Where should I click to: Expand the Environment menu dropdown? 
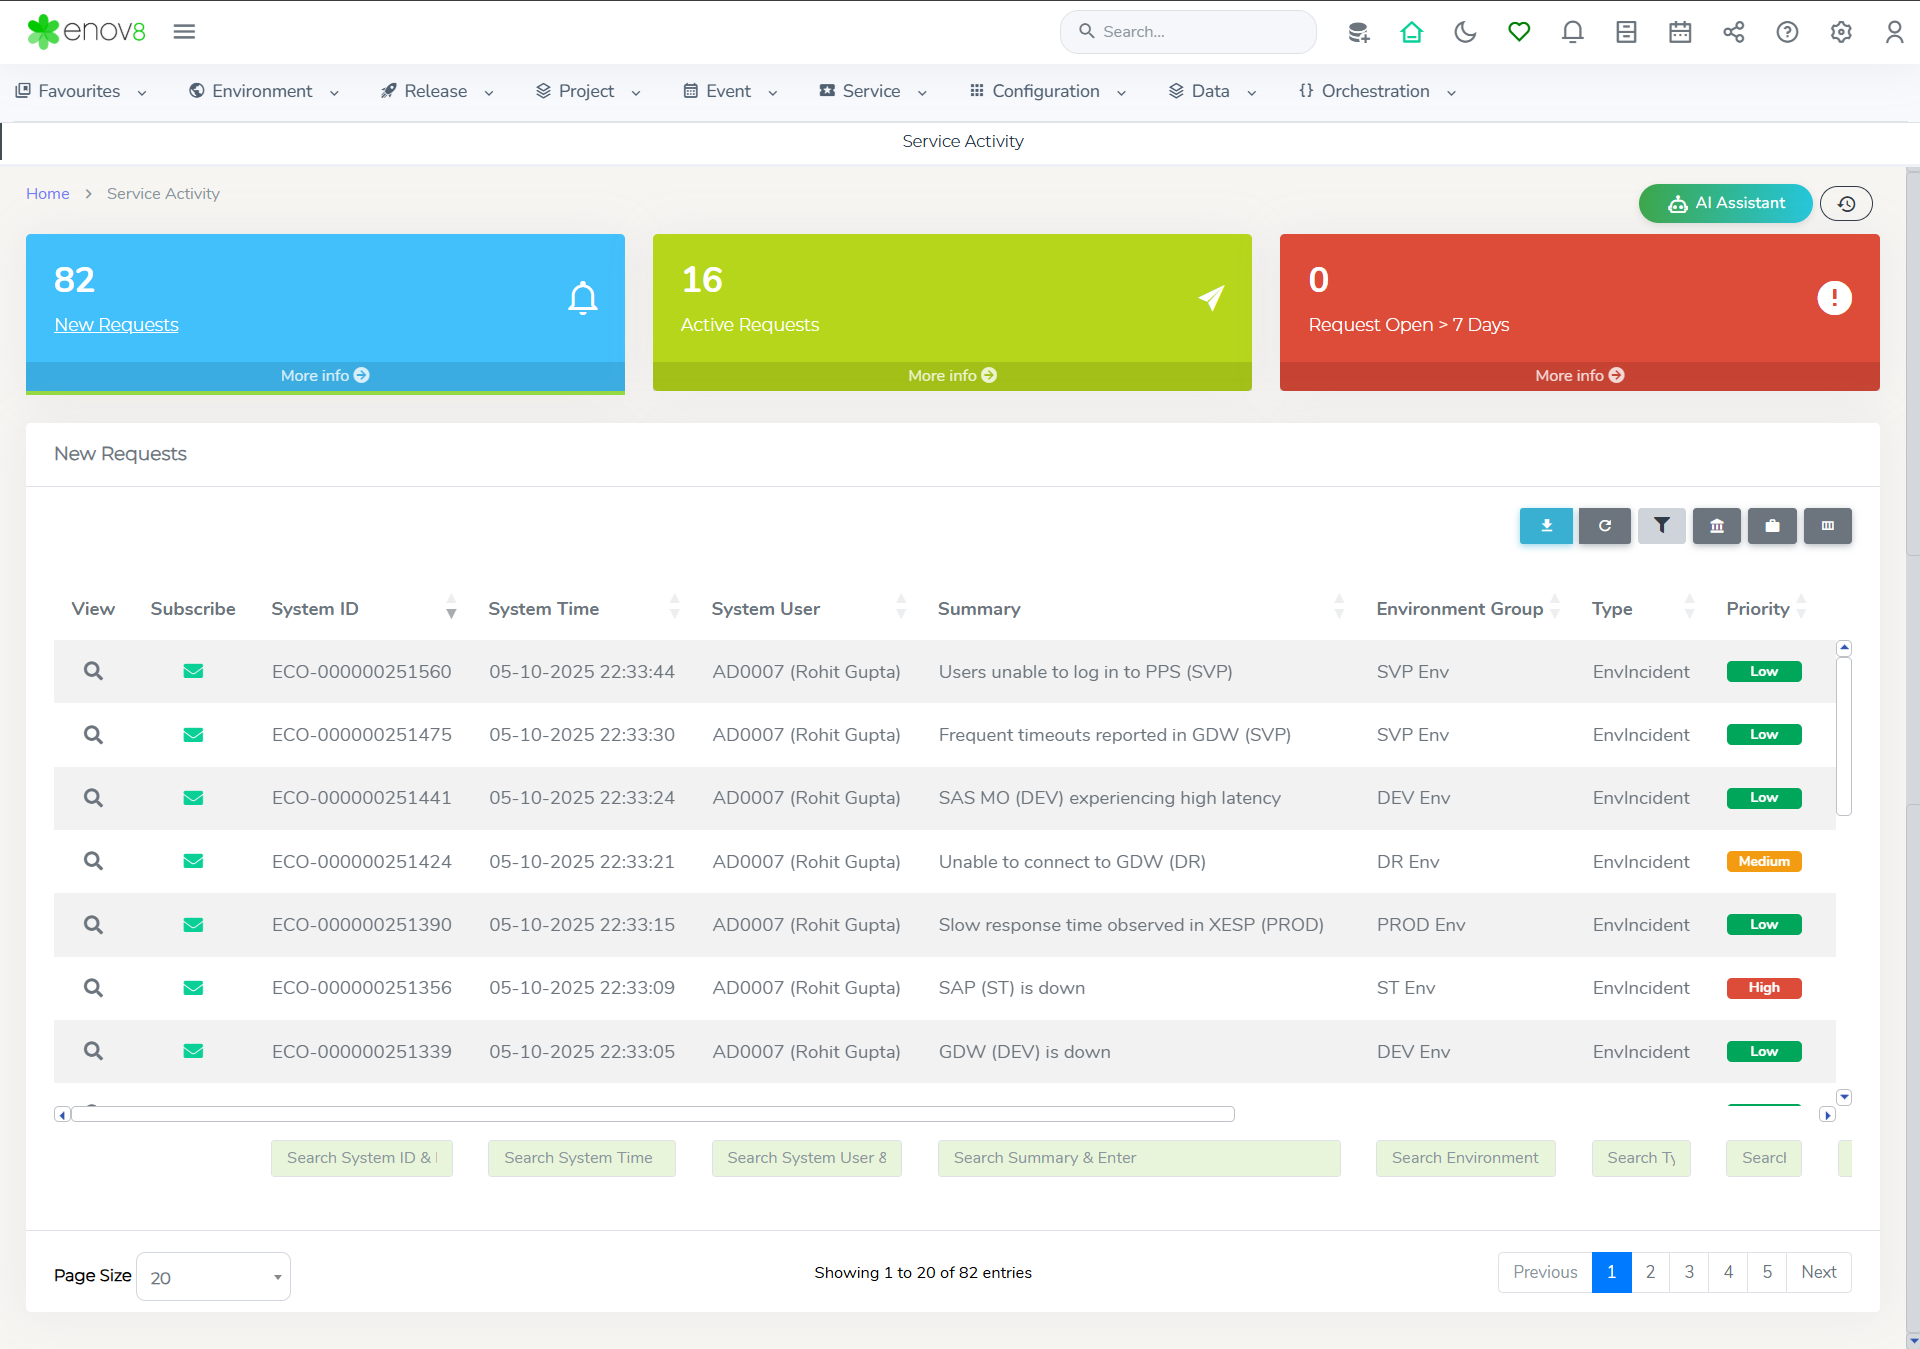coord(264,91)
